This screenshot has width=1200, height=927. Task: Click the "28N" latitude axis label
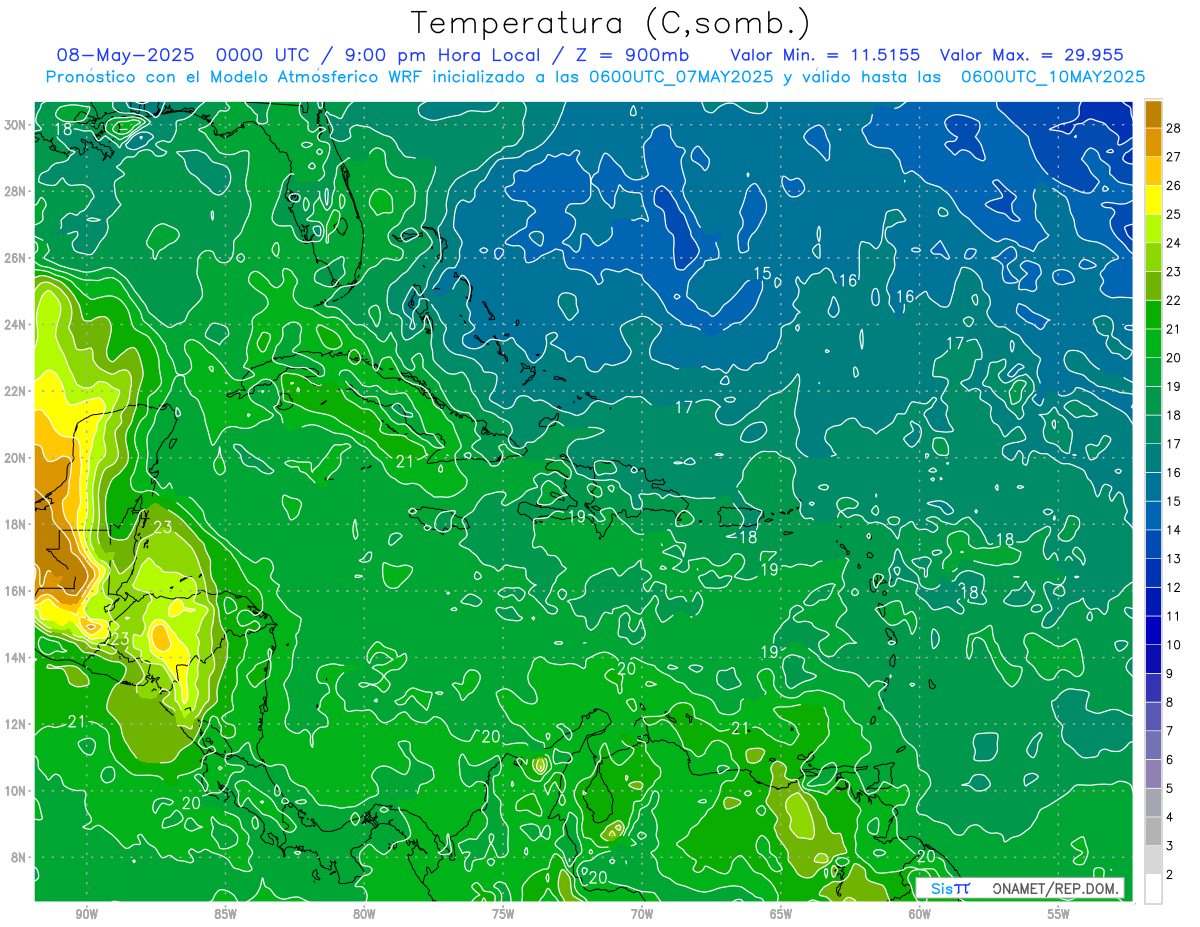[x=15, y=191]
